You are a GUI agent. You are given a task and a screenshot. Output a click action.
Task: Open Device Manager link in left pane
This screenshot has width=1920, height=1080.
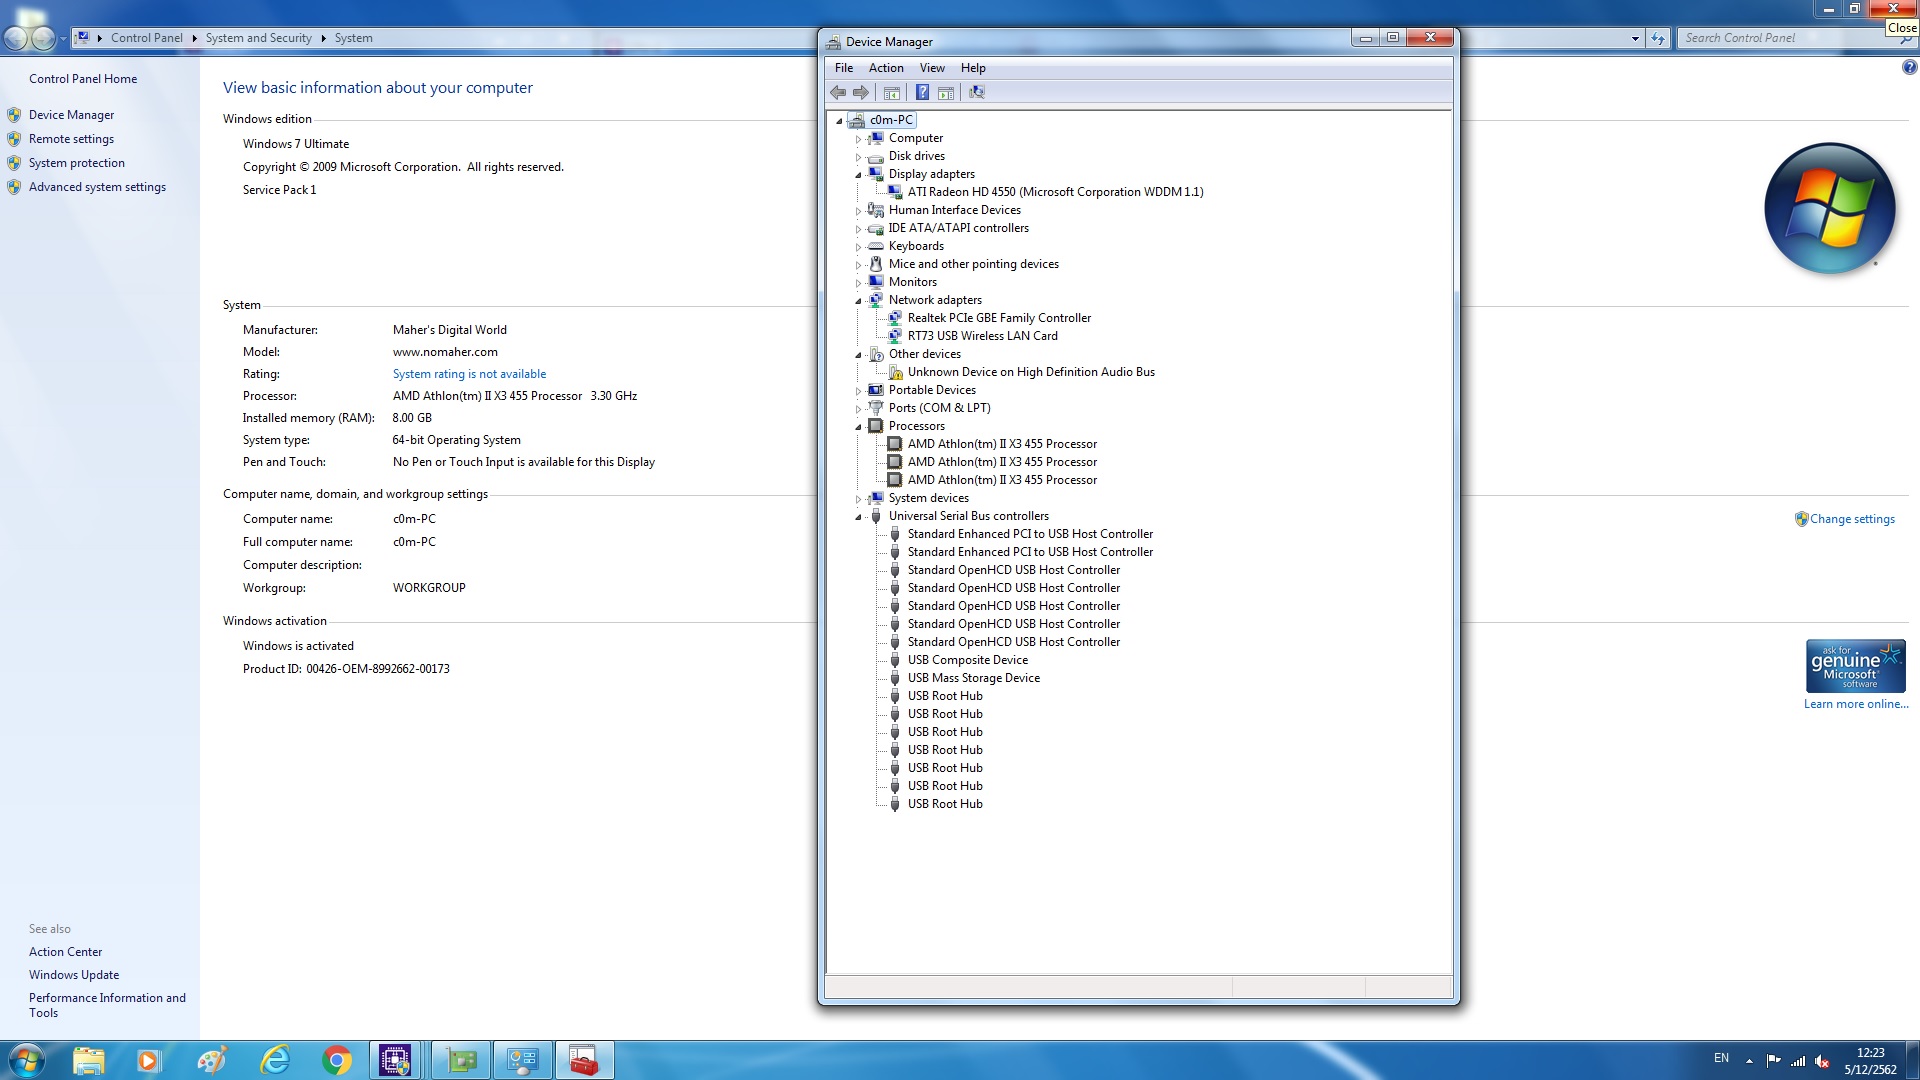point(71,115)
